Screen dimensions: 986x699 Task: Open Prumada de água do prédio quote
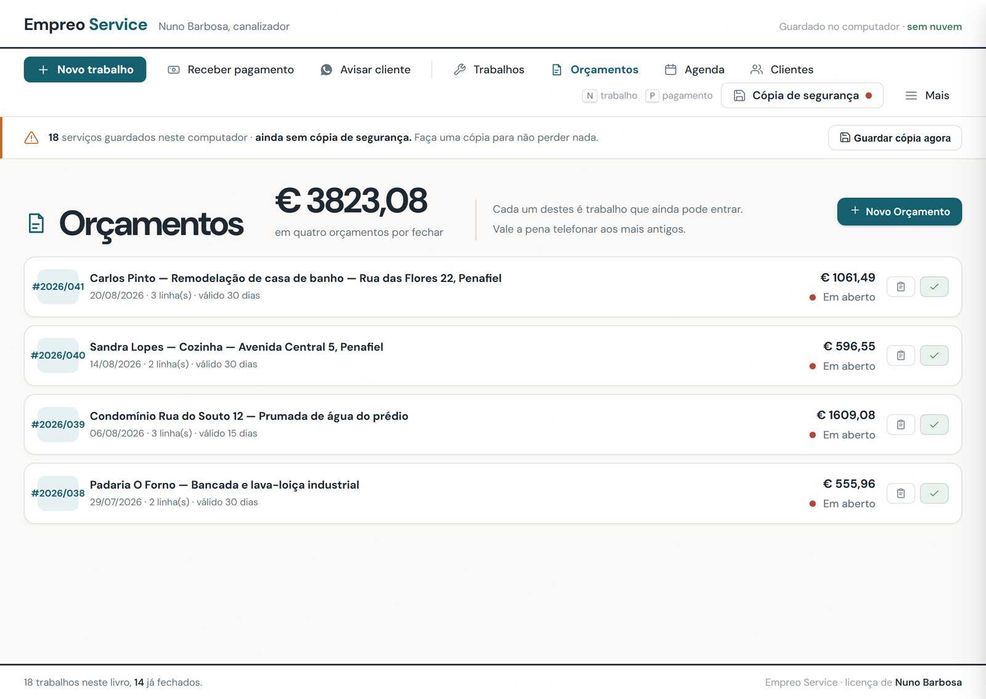tap(249, 416)
